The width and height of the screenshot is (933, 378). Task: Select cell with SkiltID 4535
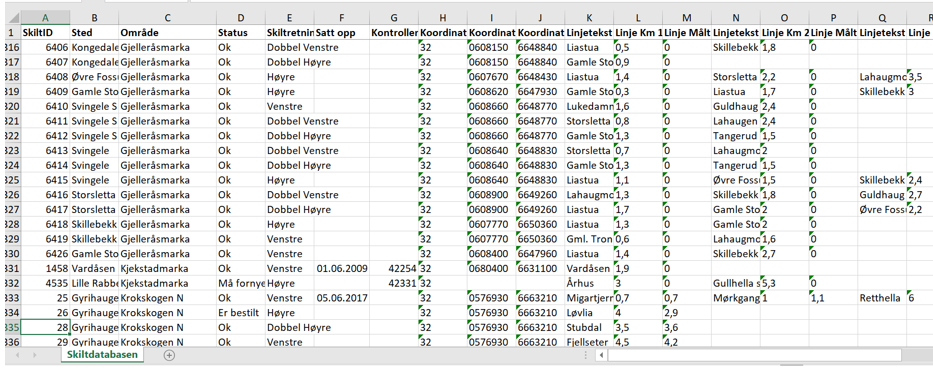pos(45,283)
